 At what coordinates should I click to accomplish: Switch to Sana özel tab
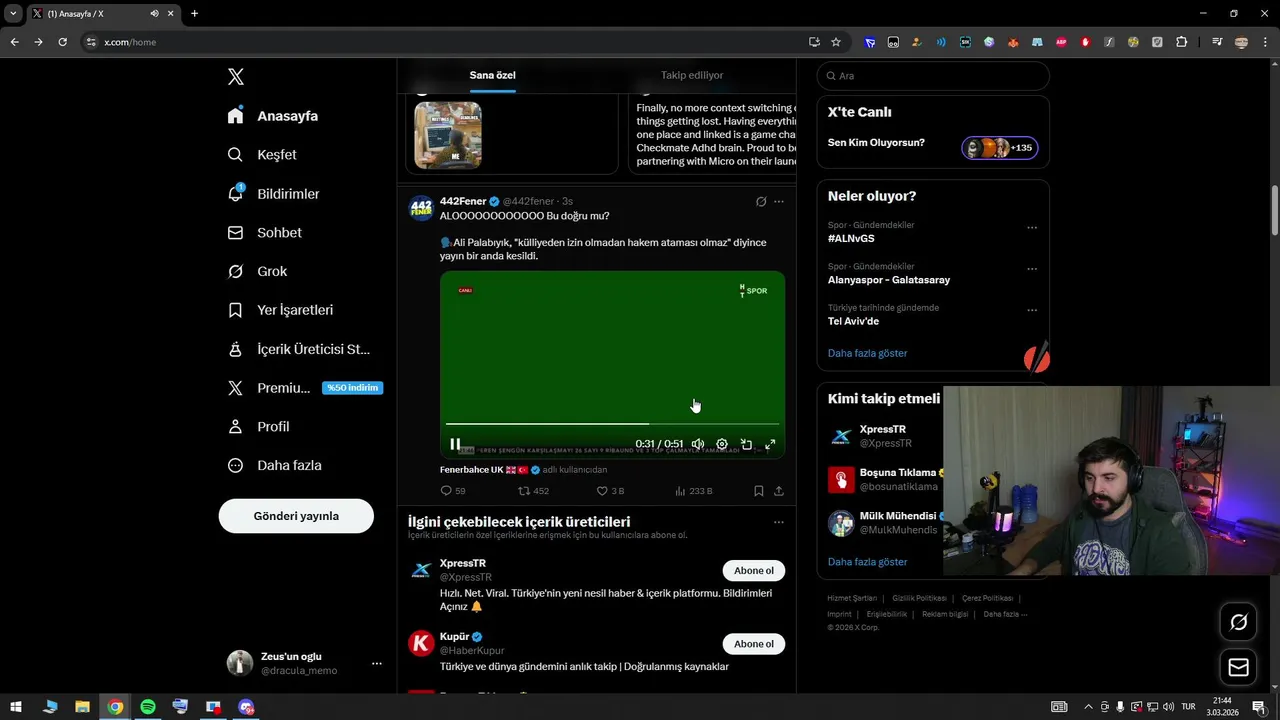click(x=492, y=75)
